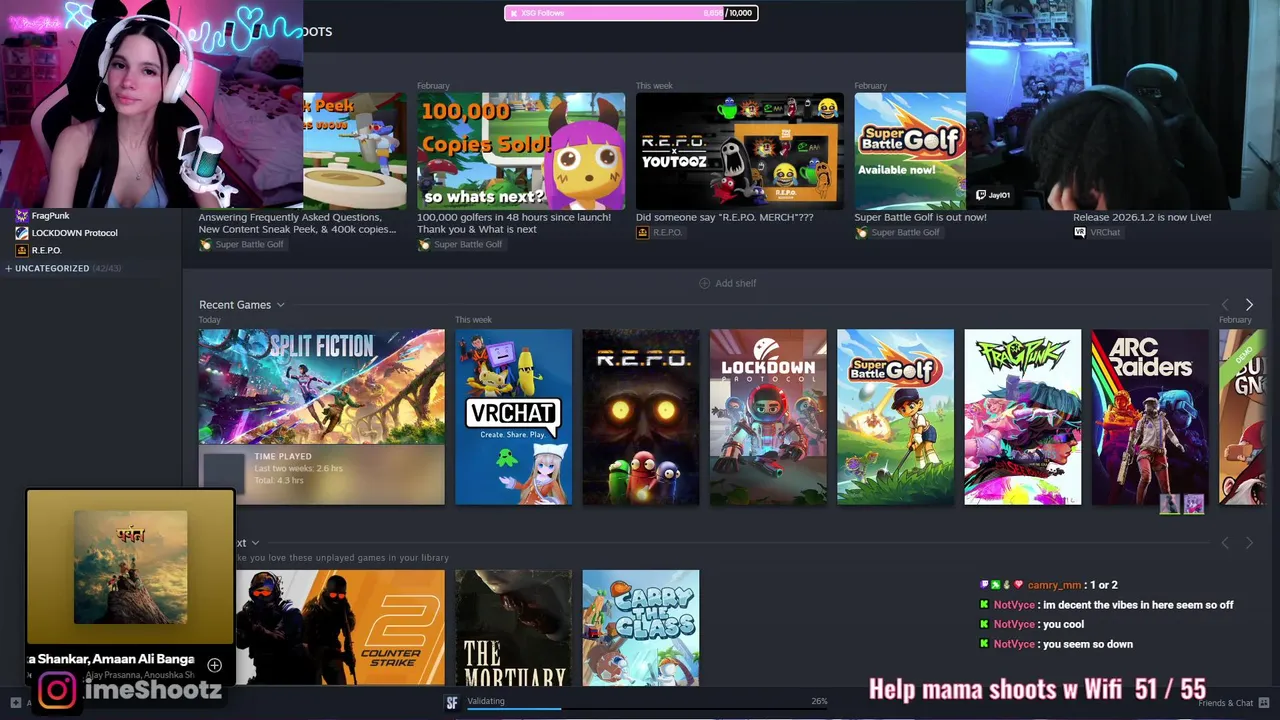Open the R.E.P.O. game cover in Recent Games

click(641, 417)
